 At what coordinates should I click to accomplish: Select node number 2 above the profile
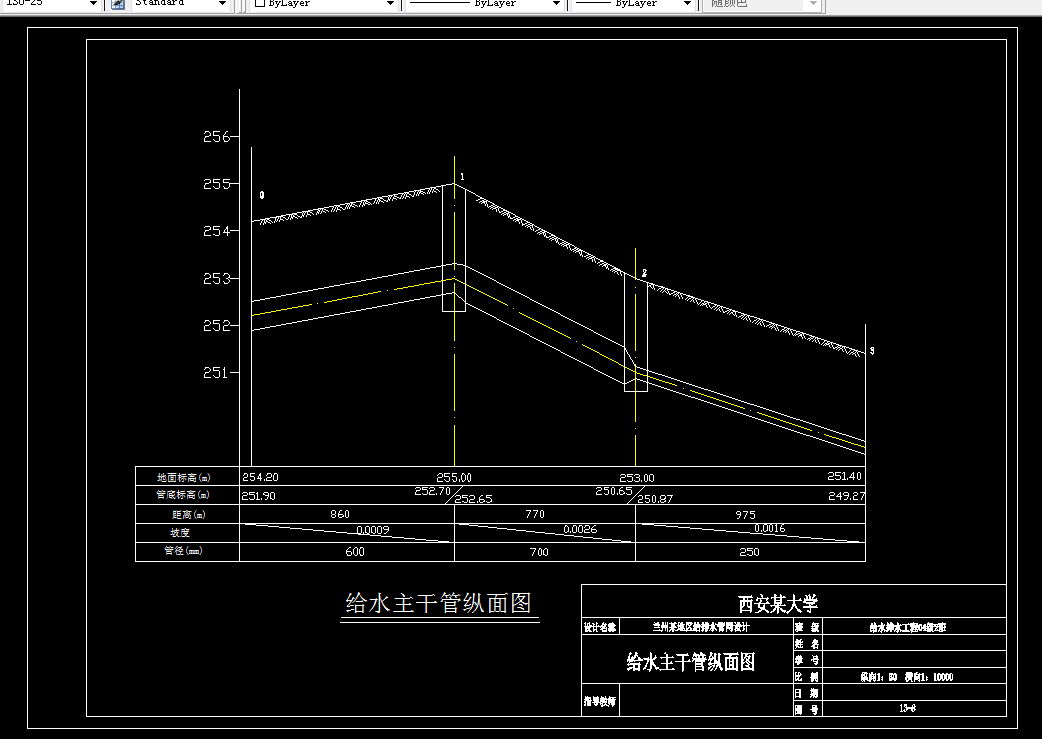click(x=644, y=273)
